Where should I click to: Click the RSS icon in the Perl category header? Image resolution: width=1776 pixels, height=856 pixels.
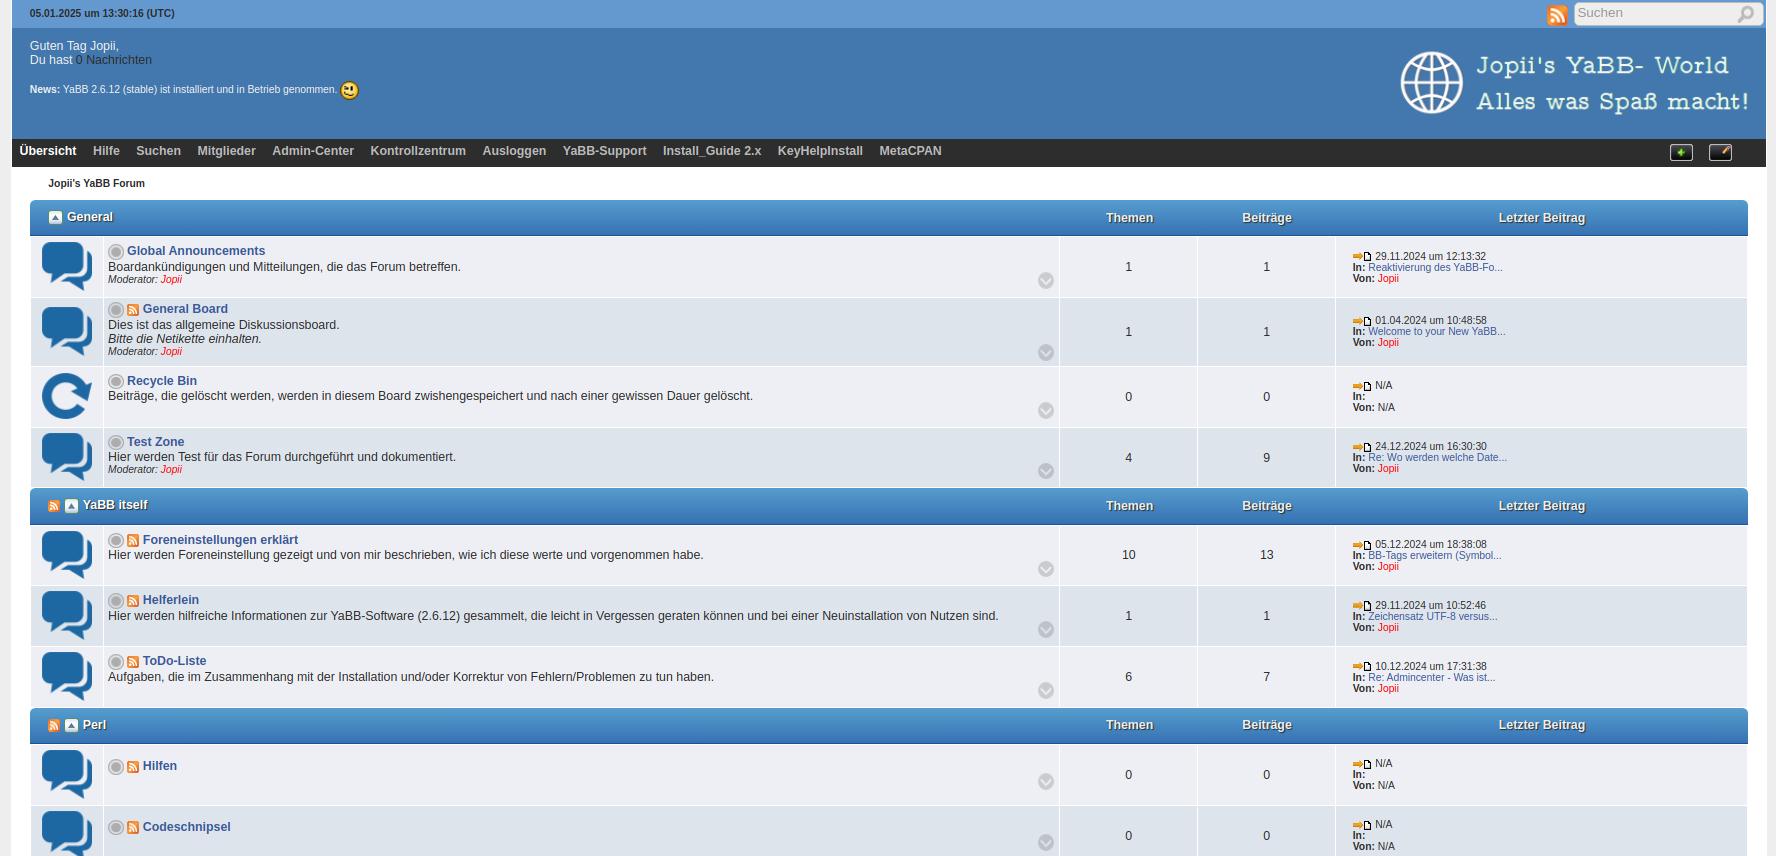[x=54, y=726]
